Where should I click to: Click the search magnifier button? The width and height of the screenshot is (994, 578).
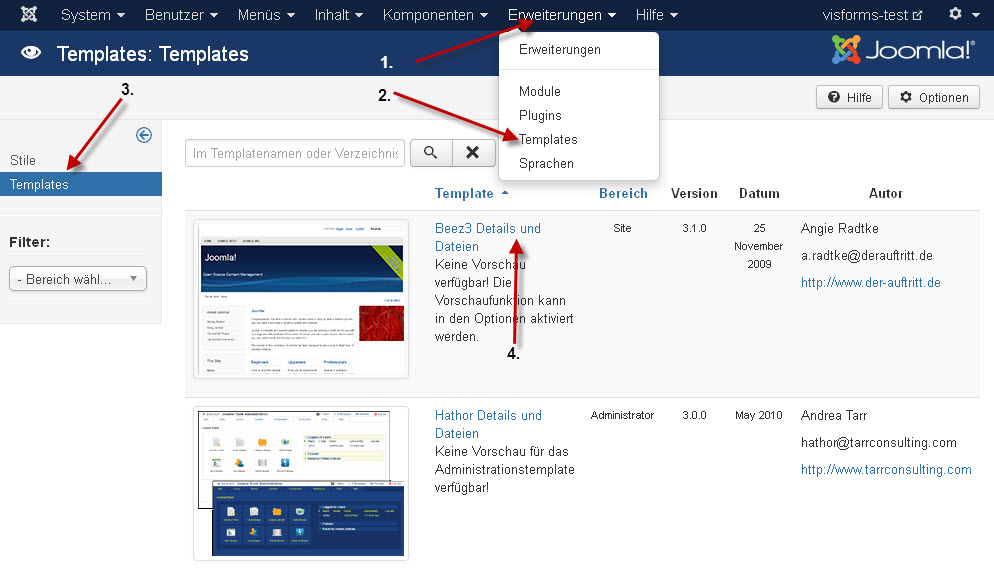(x=431, y=153)
